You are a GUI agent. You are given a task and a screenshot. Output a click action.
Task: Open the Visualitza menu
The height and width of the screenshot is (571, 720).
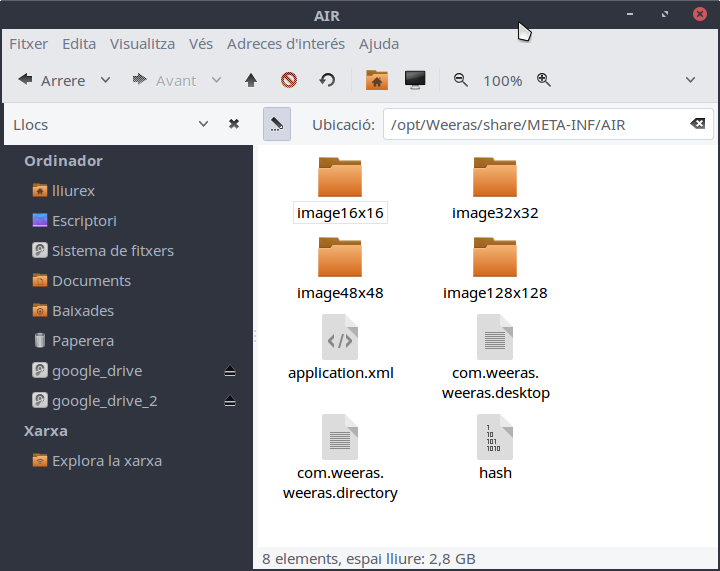coord(142,44)
